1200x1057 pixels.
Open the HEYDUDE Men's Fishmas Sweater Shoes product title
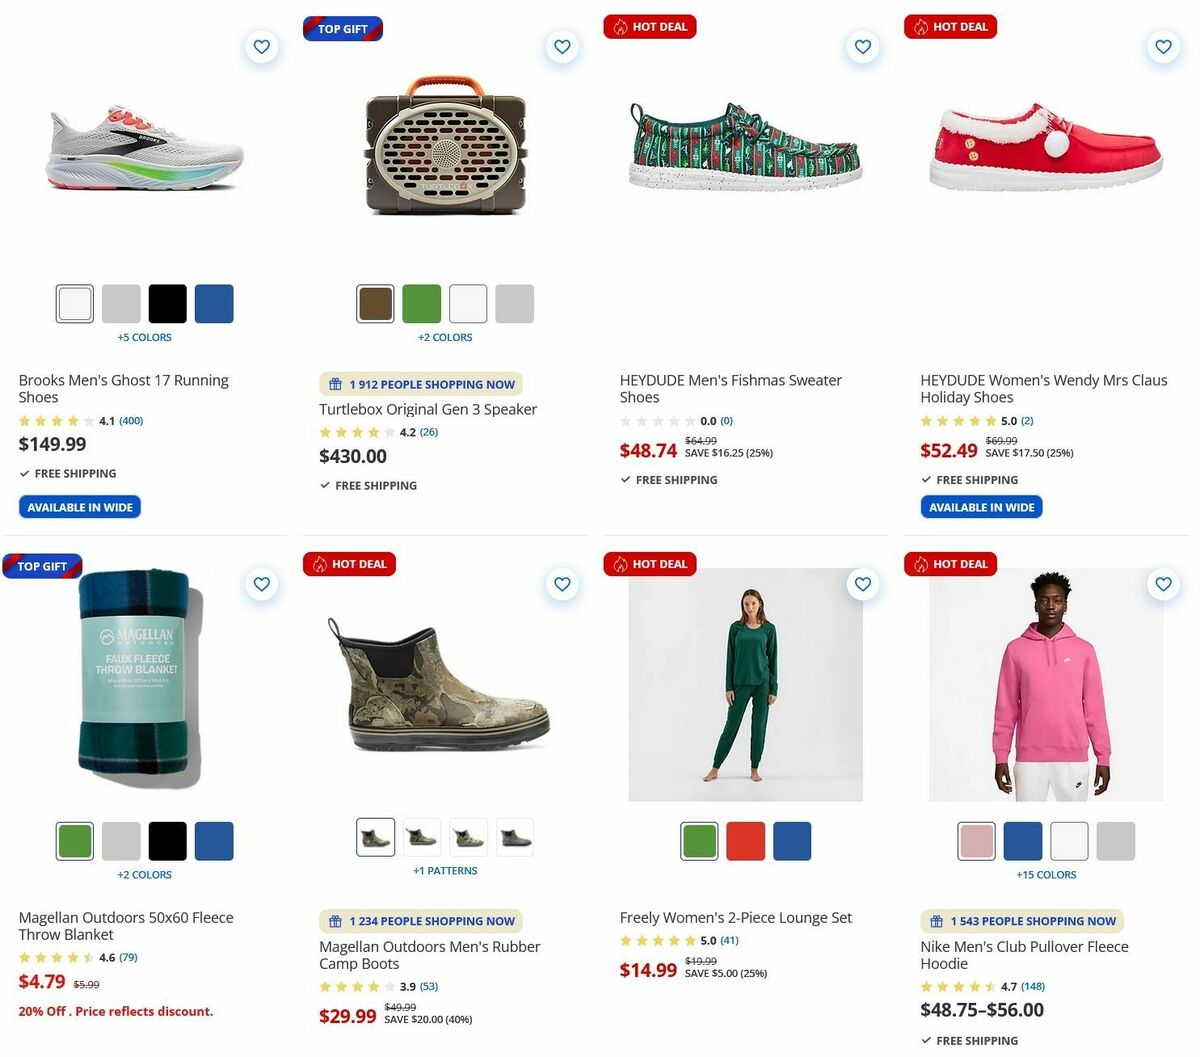tap(729, 388)
